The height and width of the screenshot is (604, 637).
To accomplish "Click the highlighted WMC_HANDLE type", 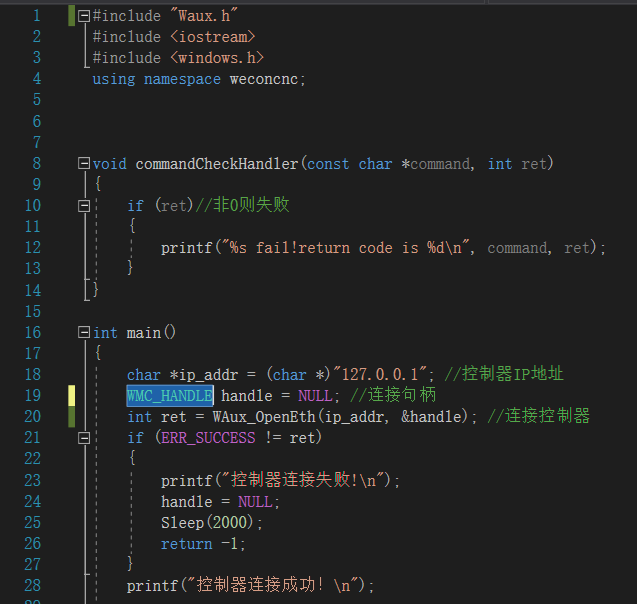I will pyautogui.click(x=169, y=396).
